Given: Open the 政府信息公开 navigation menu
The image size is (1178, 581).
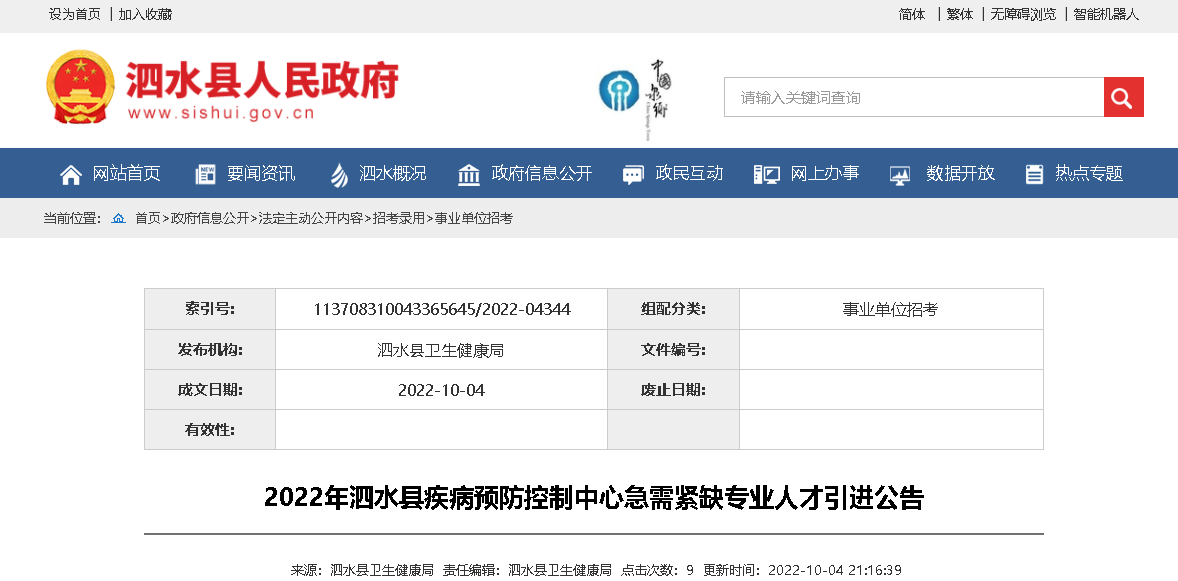Looking at the screenshot, I should [x=541, y=173].
